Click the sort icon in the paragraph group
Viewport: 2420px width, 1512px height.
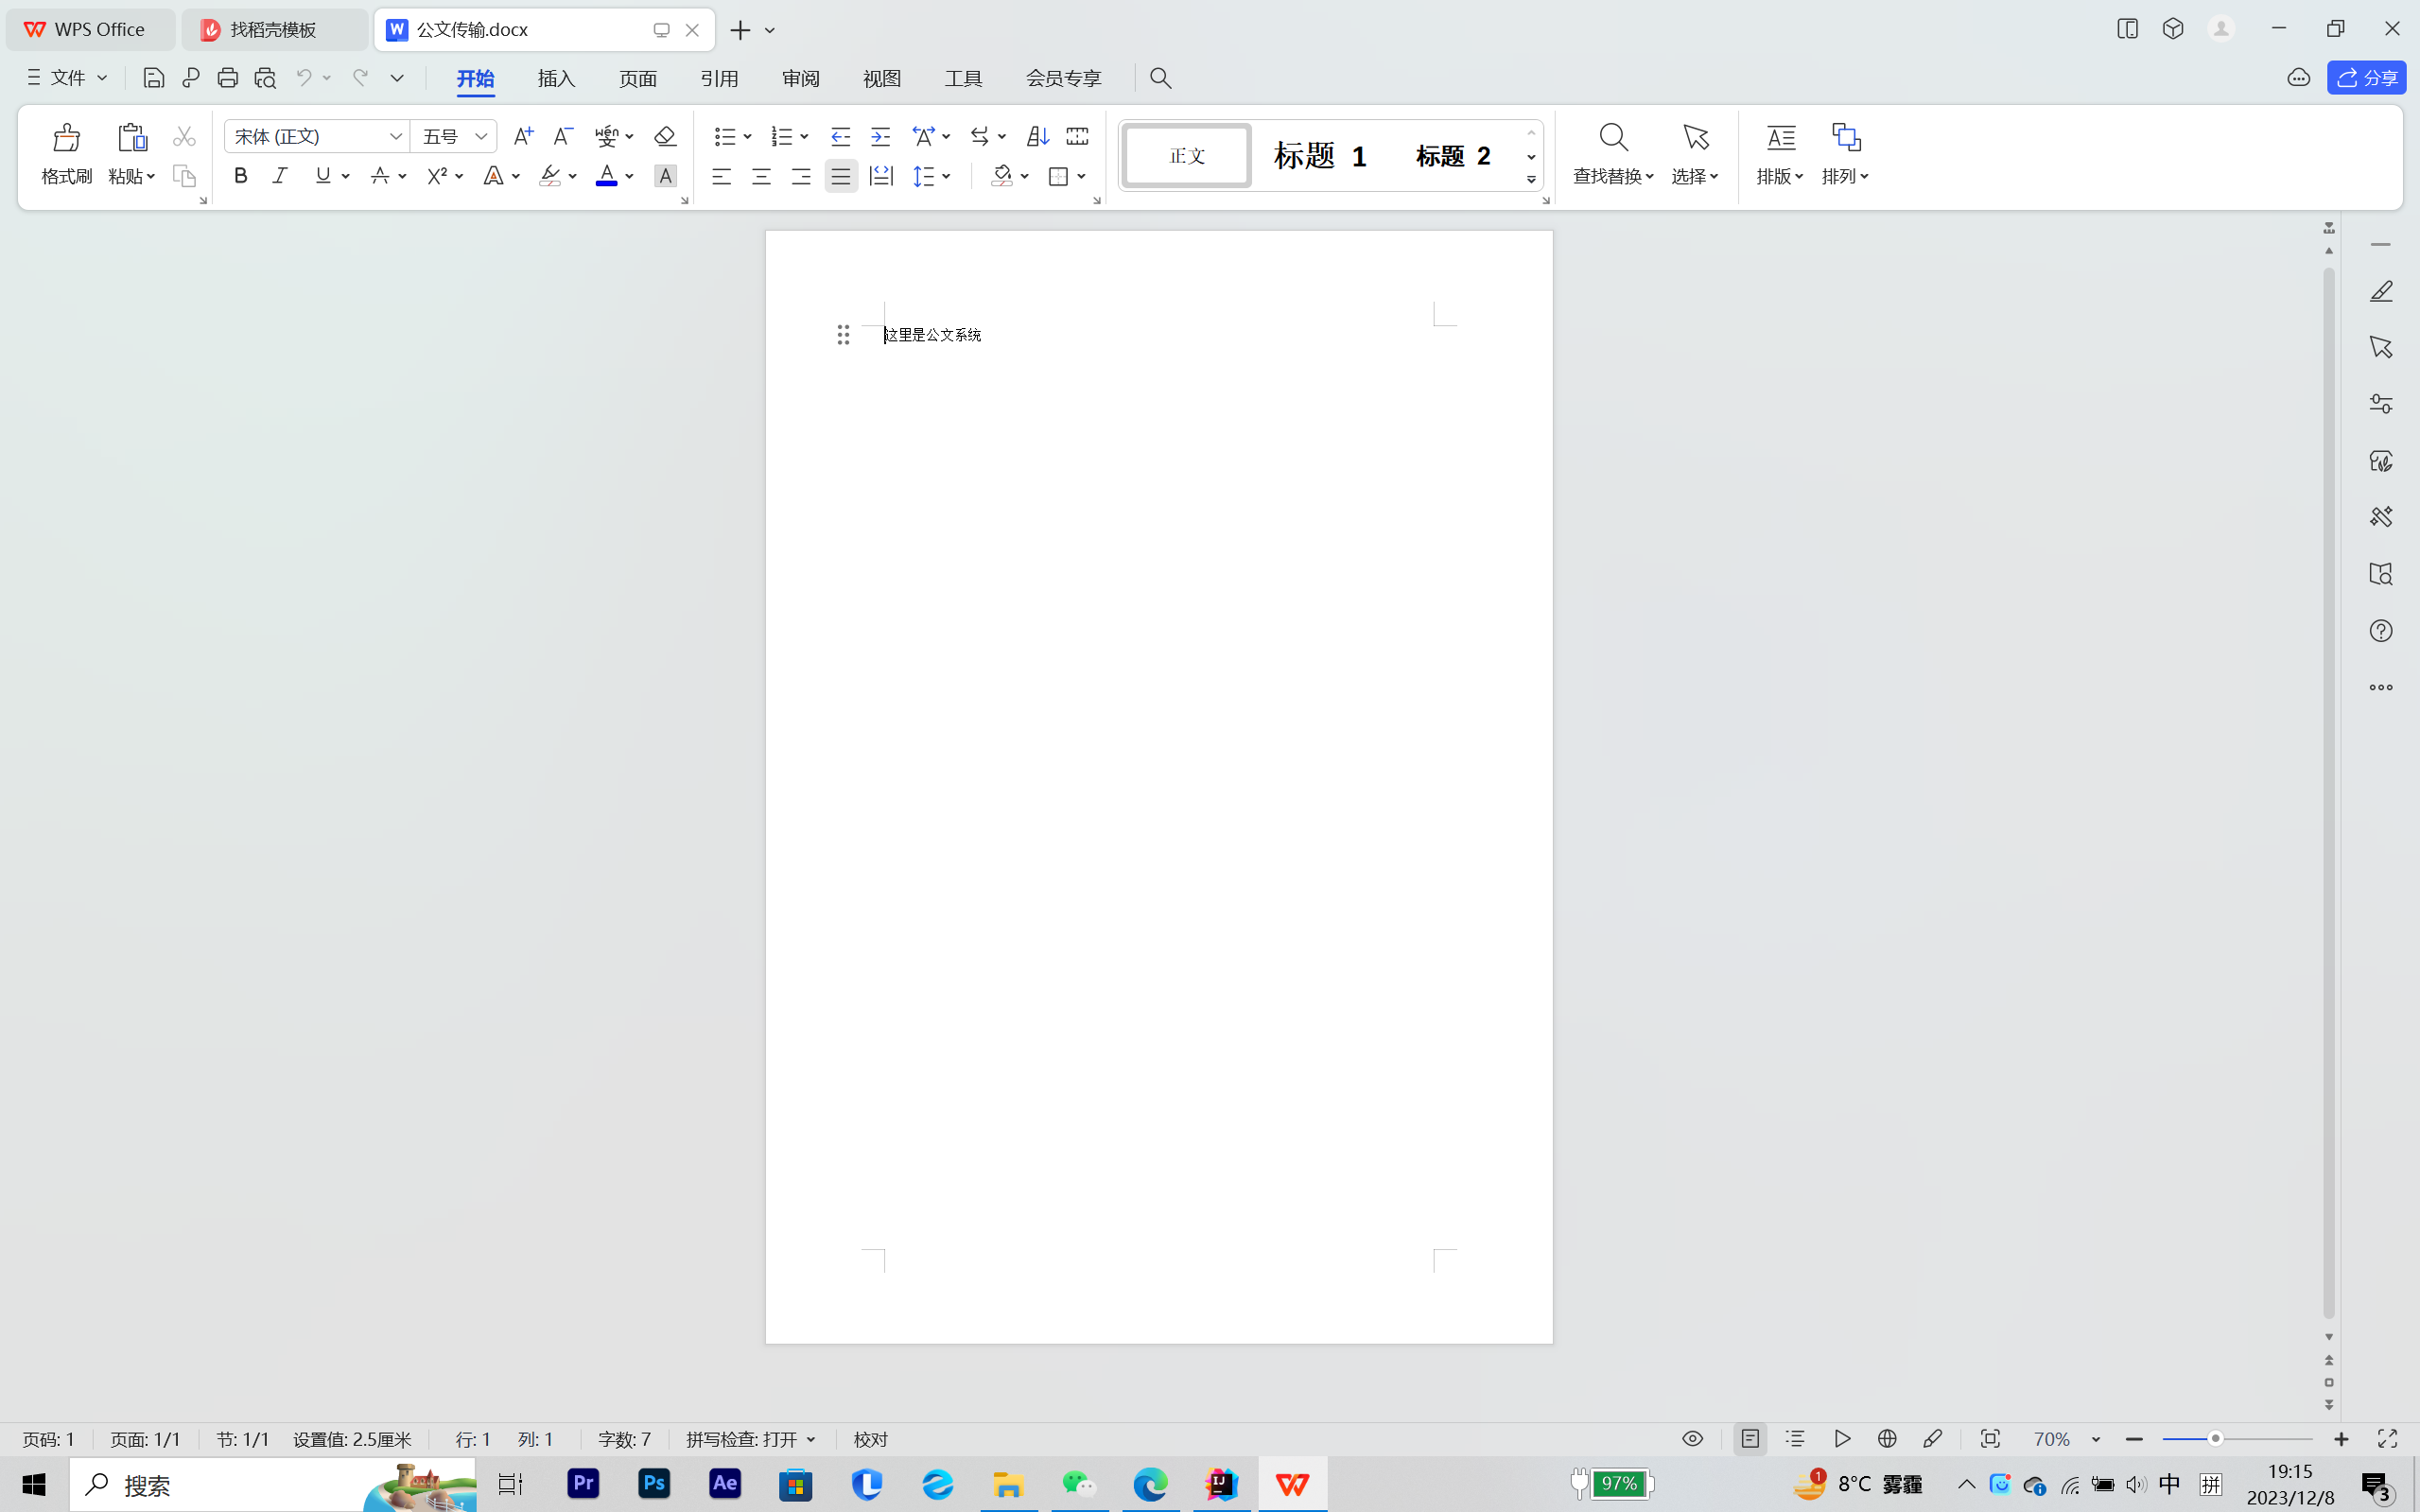(1037, 136)
